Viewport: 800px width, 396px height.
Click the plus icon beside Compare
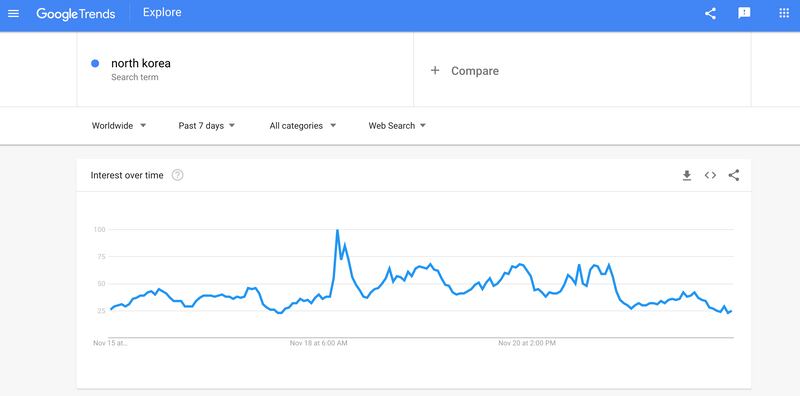pyautogui.click(x=435, y=70)
